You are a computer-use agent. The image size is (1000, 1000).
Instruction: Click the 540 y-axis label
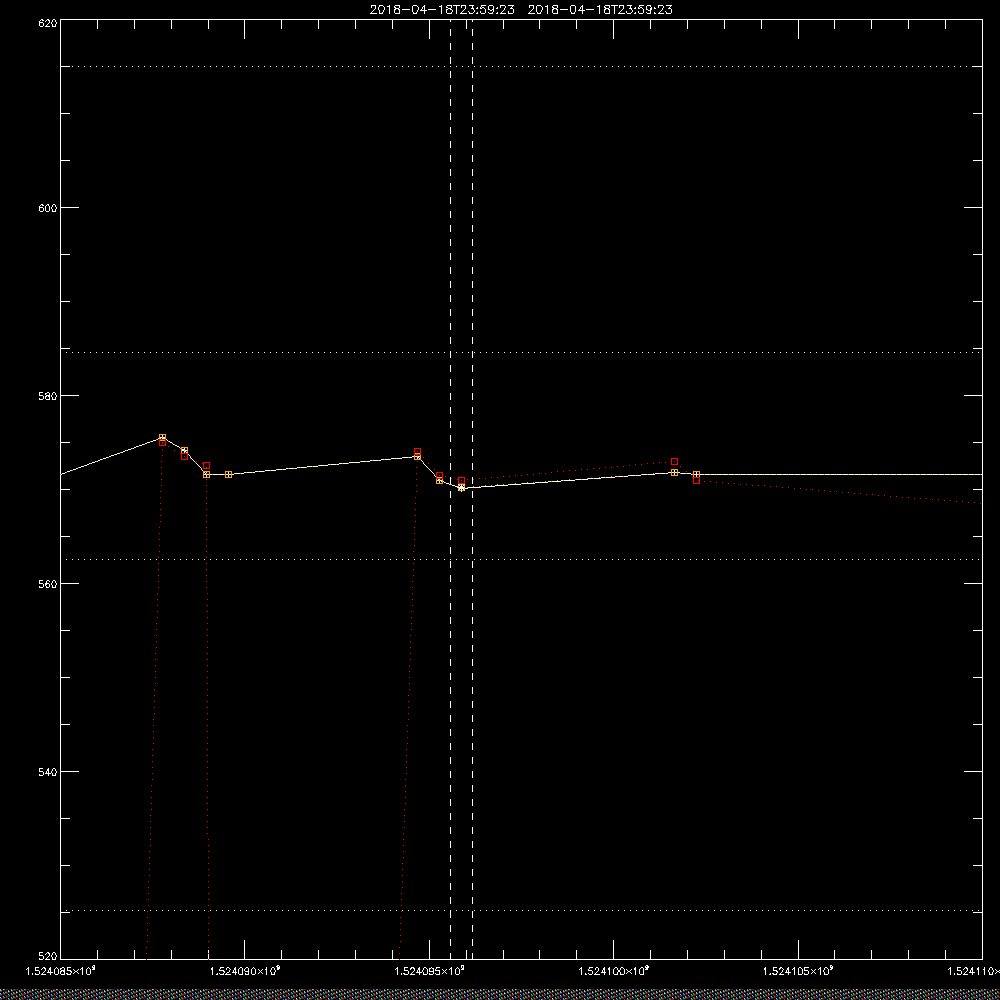tap(48, 772)
